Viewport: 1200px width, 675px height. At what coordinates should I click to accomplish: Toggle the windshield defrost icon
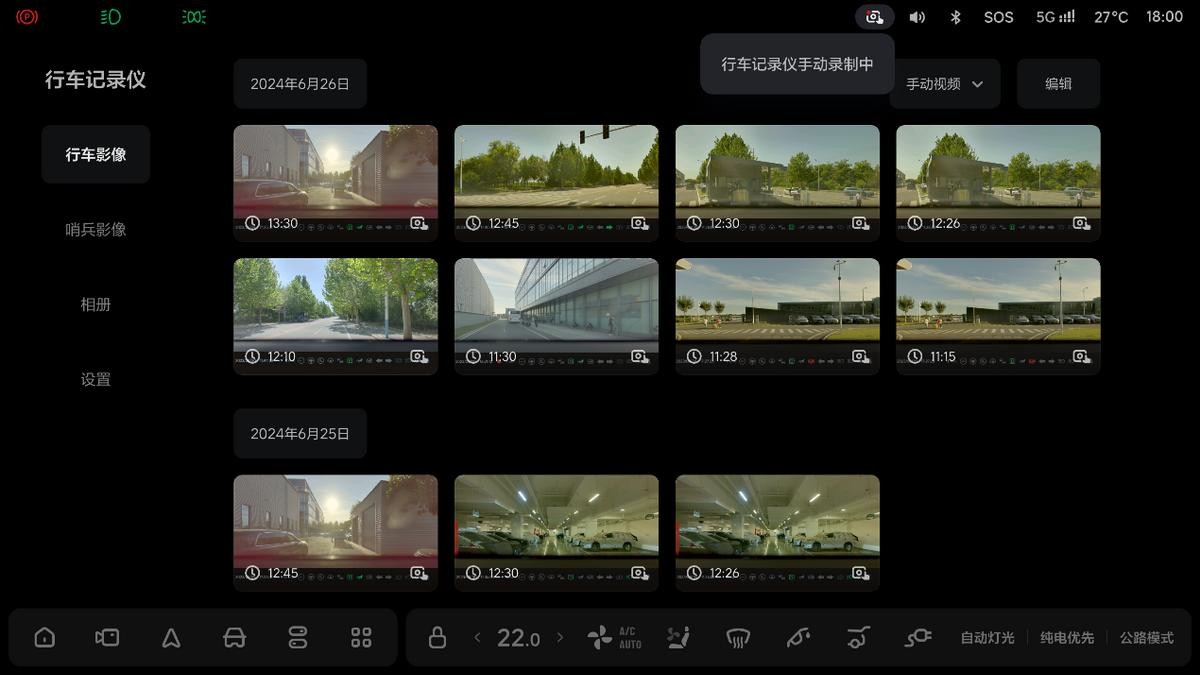click(738, 638)
